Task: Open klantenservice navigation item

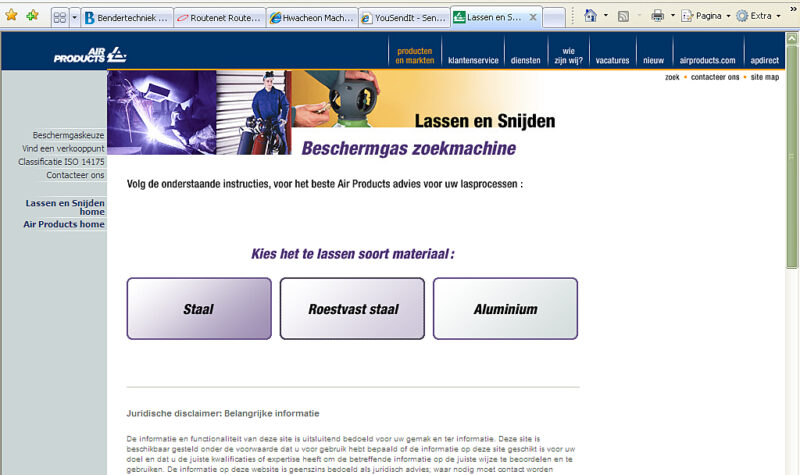Action: coord(473,60)
